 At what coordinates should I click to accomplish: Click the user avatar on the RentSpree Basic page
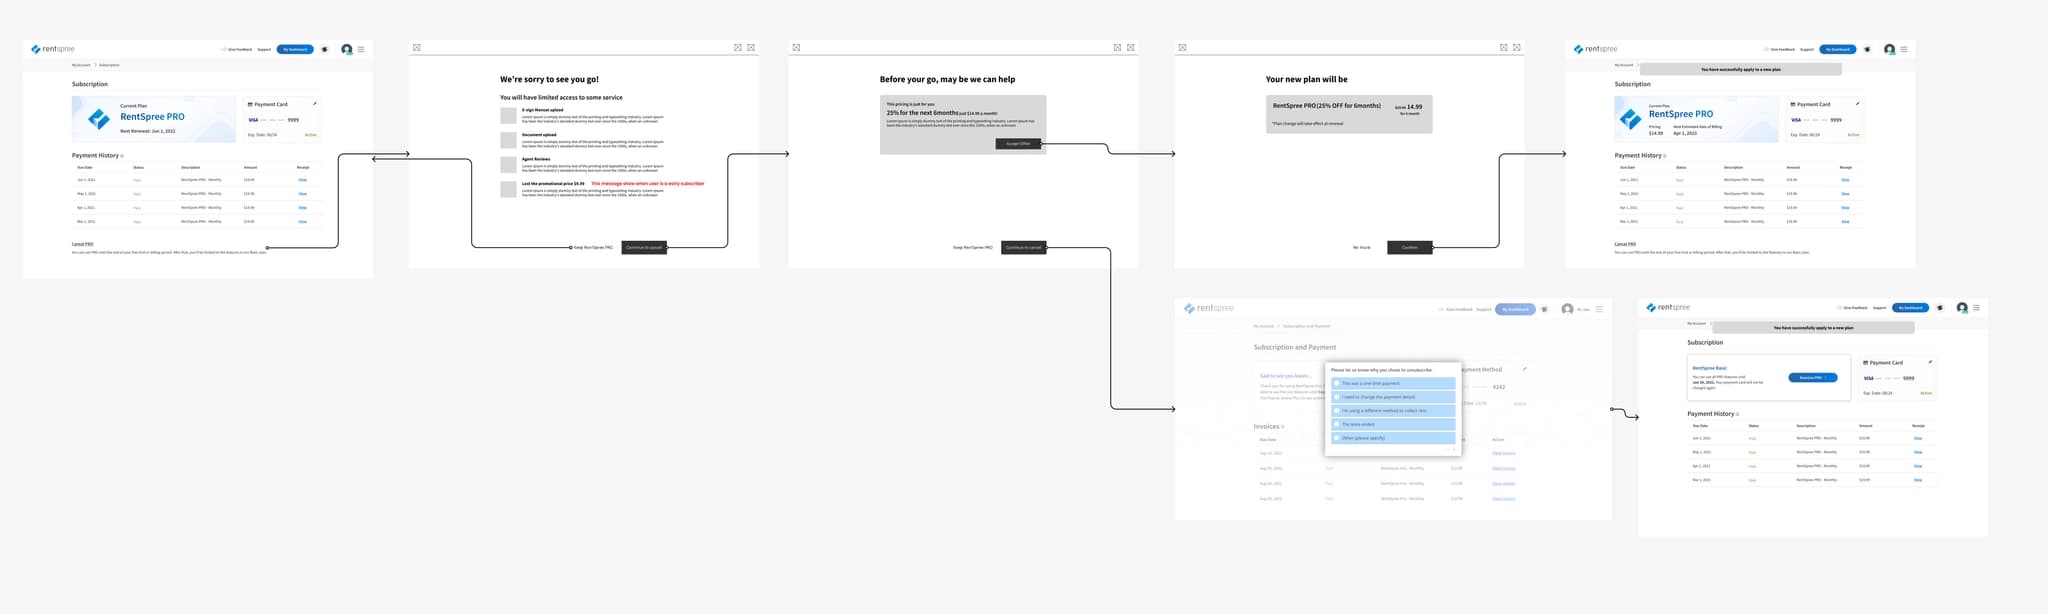[1962, 307]
